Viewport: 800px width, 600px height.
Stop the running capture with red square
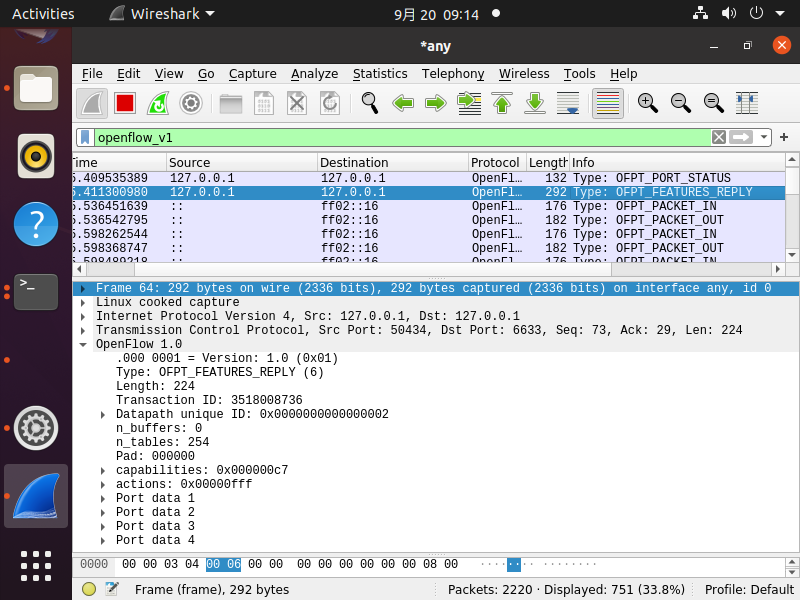click(x=125, y=104)
